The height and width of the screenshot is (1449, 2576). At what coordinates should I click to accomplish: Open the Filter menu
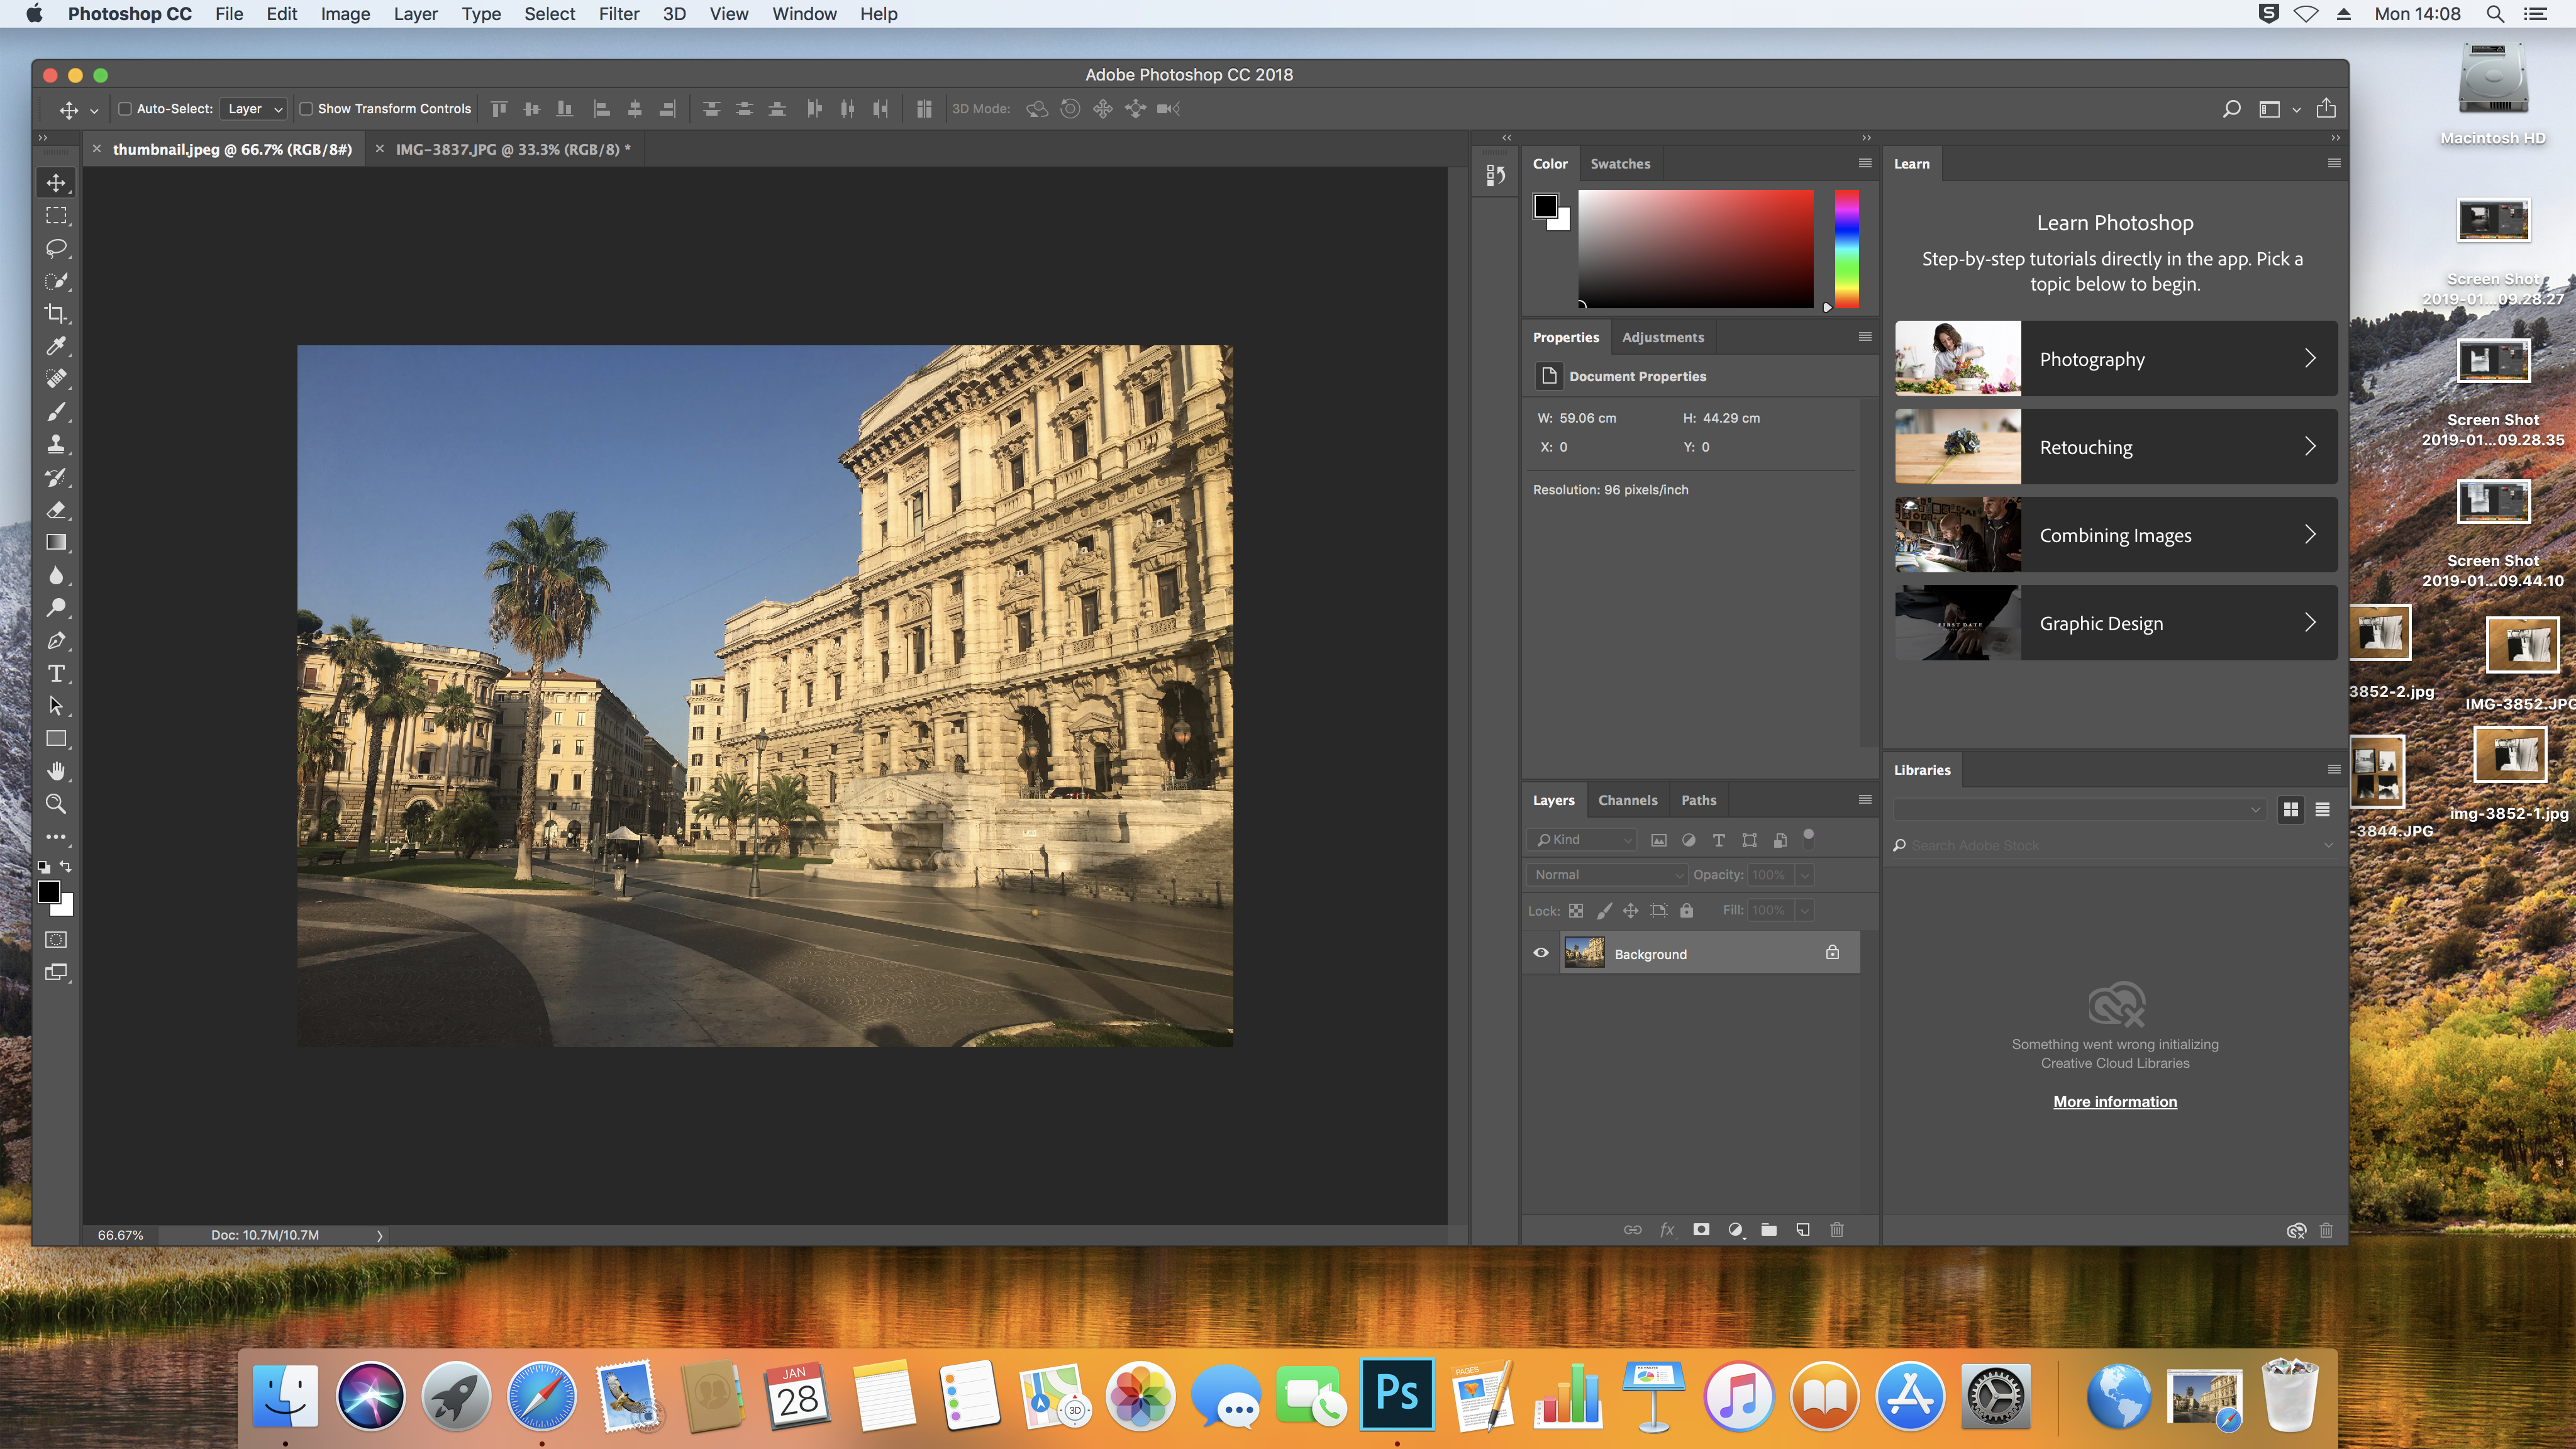coord(618,14)
